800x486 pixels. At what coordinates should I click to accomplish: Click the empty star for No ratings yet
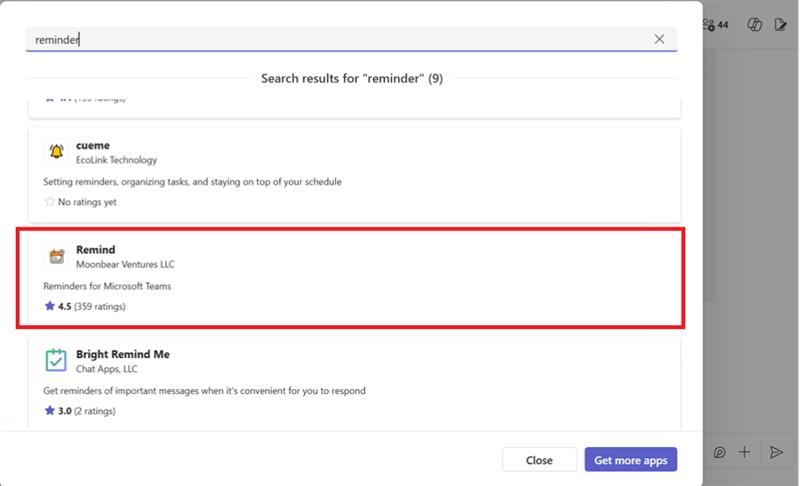point(49,201)
